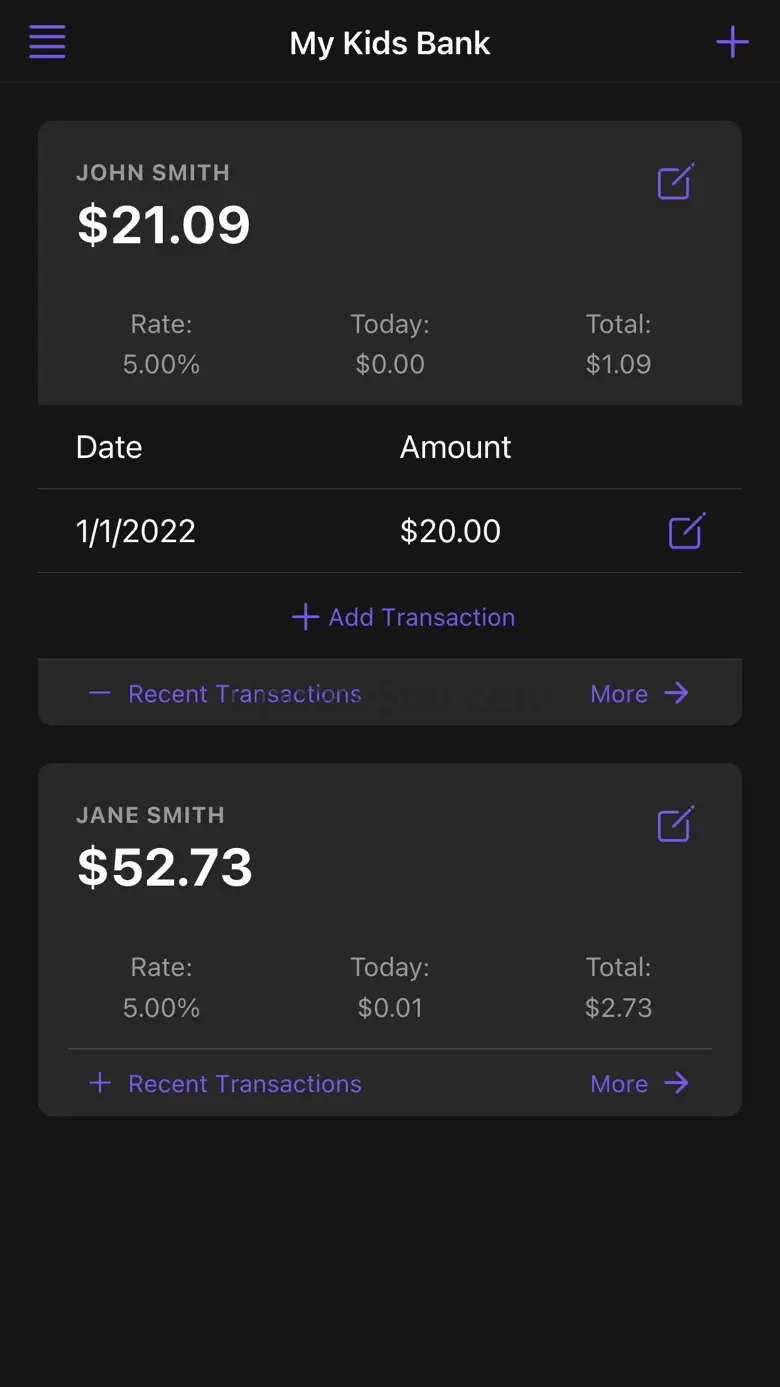Open the hamburger menu

click(47, 42)
